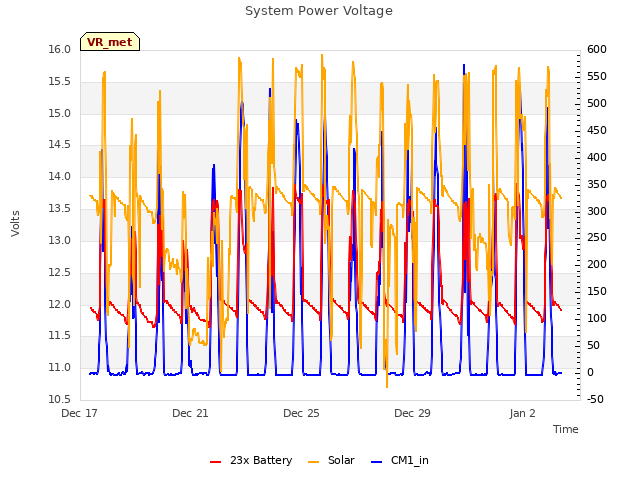Click the Dec 29 date tick label

tap(412, 413)
